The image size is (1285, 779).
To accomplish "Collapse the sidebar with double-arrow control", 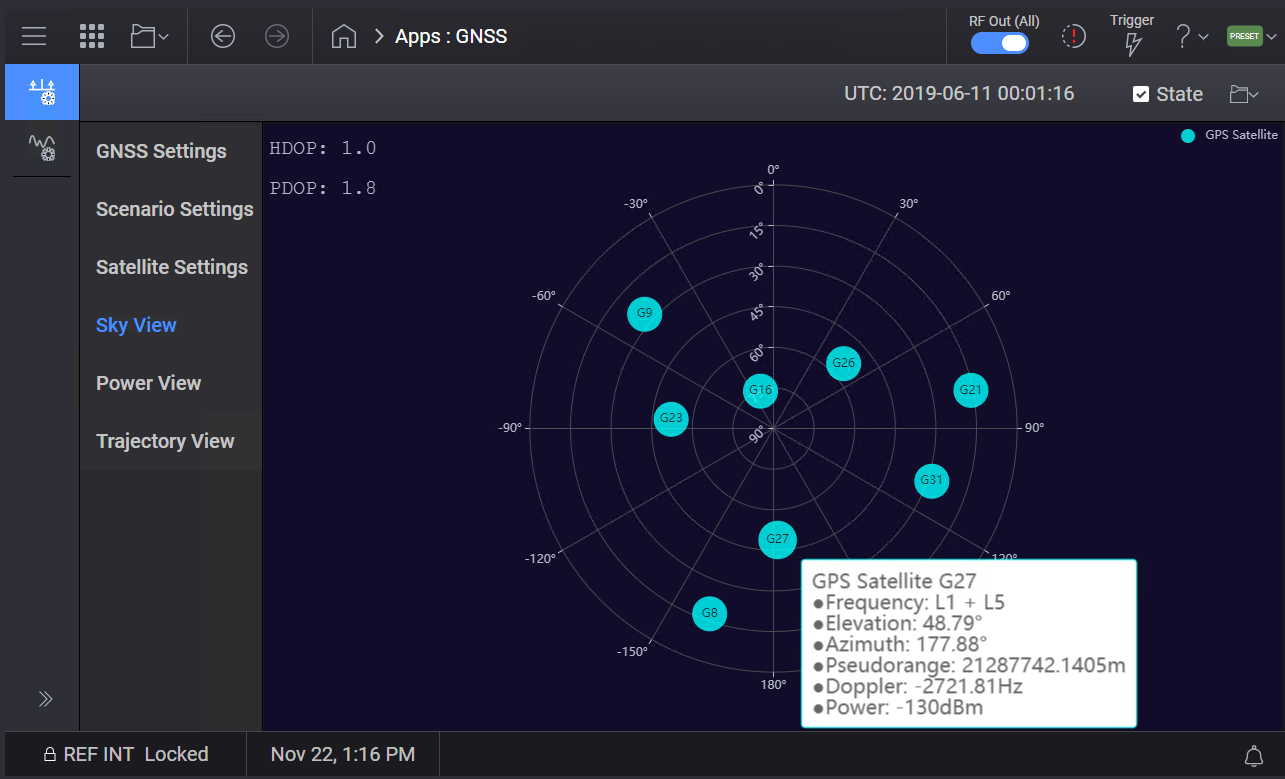I will pyautogui.click(x=44, y=699).
